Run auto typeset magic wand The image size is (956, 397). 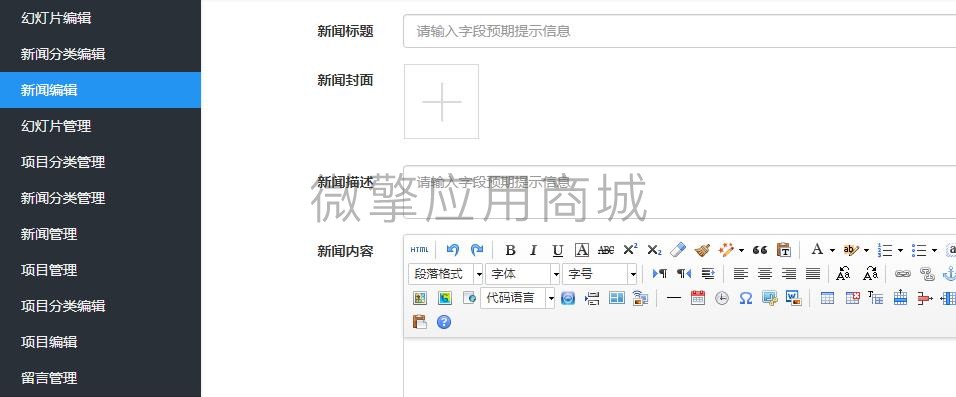[726, 250]
